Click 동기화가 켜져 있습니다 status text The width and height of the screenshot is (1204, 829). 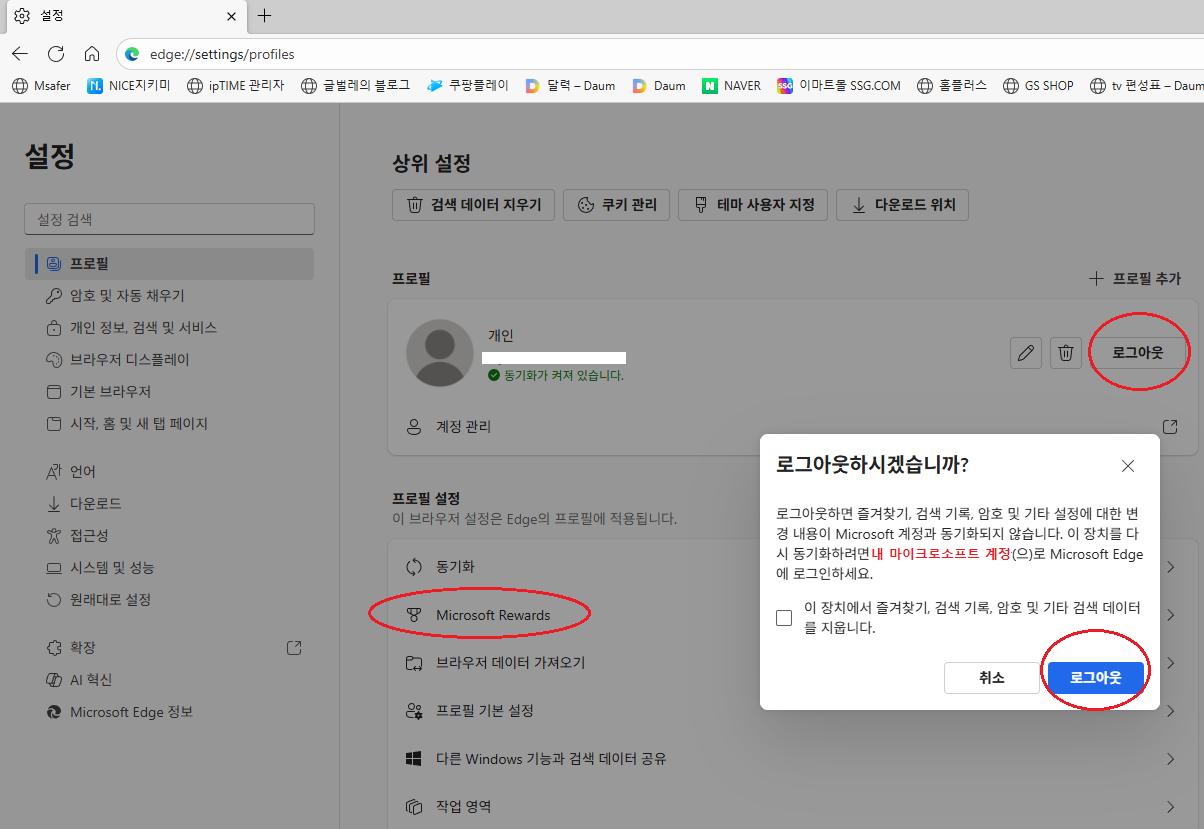(563, 376)
